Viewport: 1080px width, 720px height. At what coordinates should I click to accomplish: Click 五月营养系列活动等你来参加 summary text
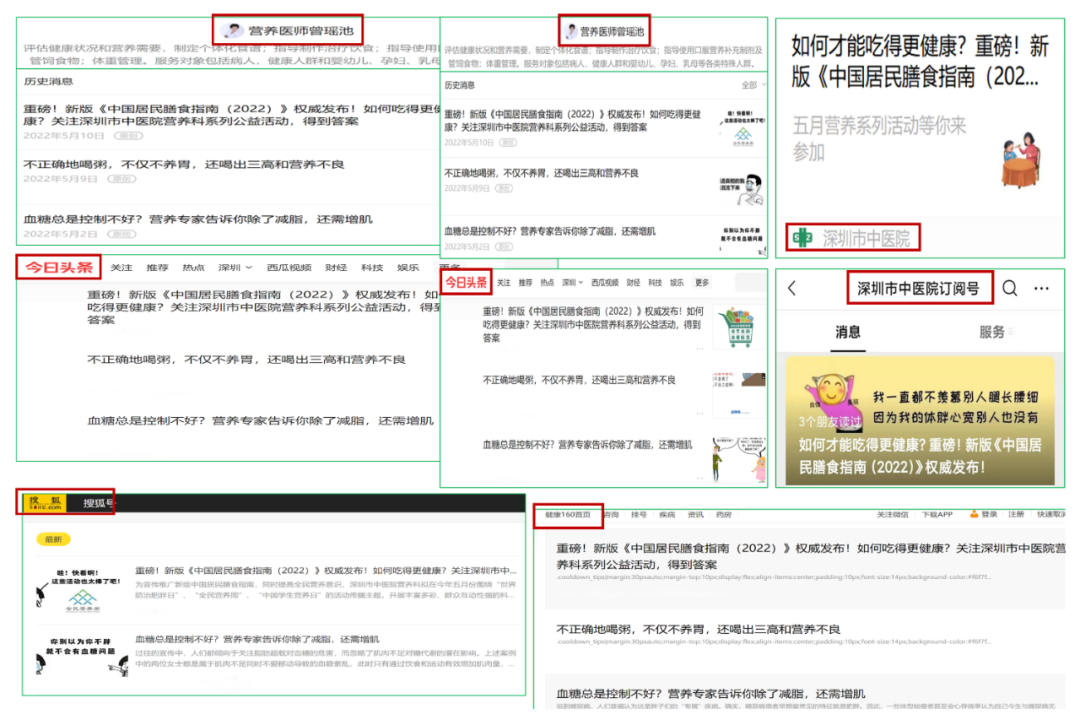point(879,138)
